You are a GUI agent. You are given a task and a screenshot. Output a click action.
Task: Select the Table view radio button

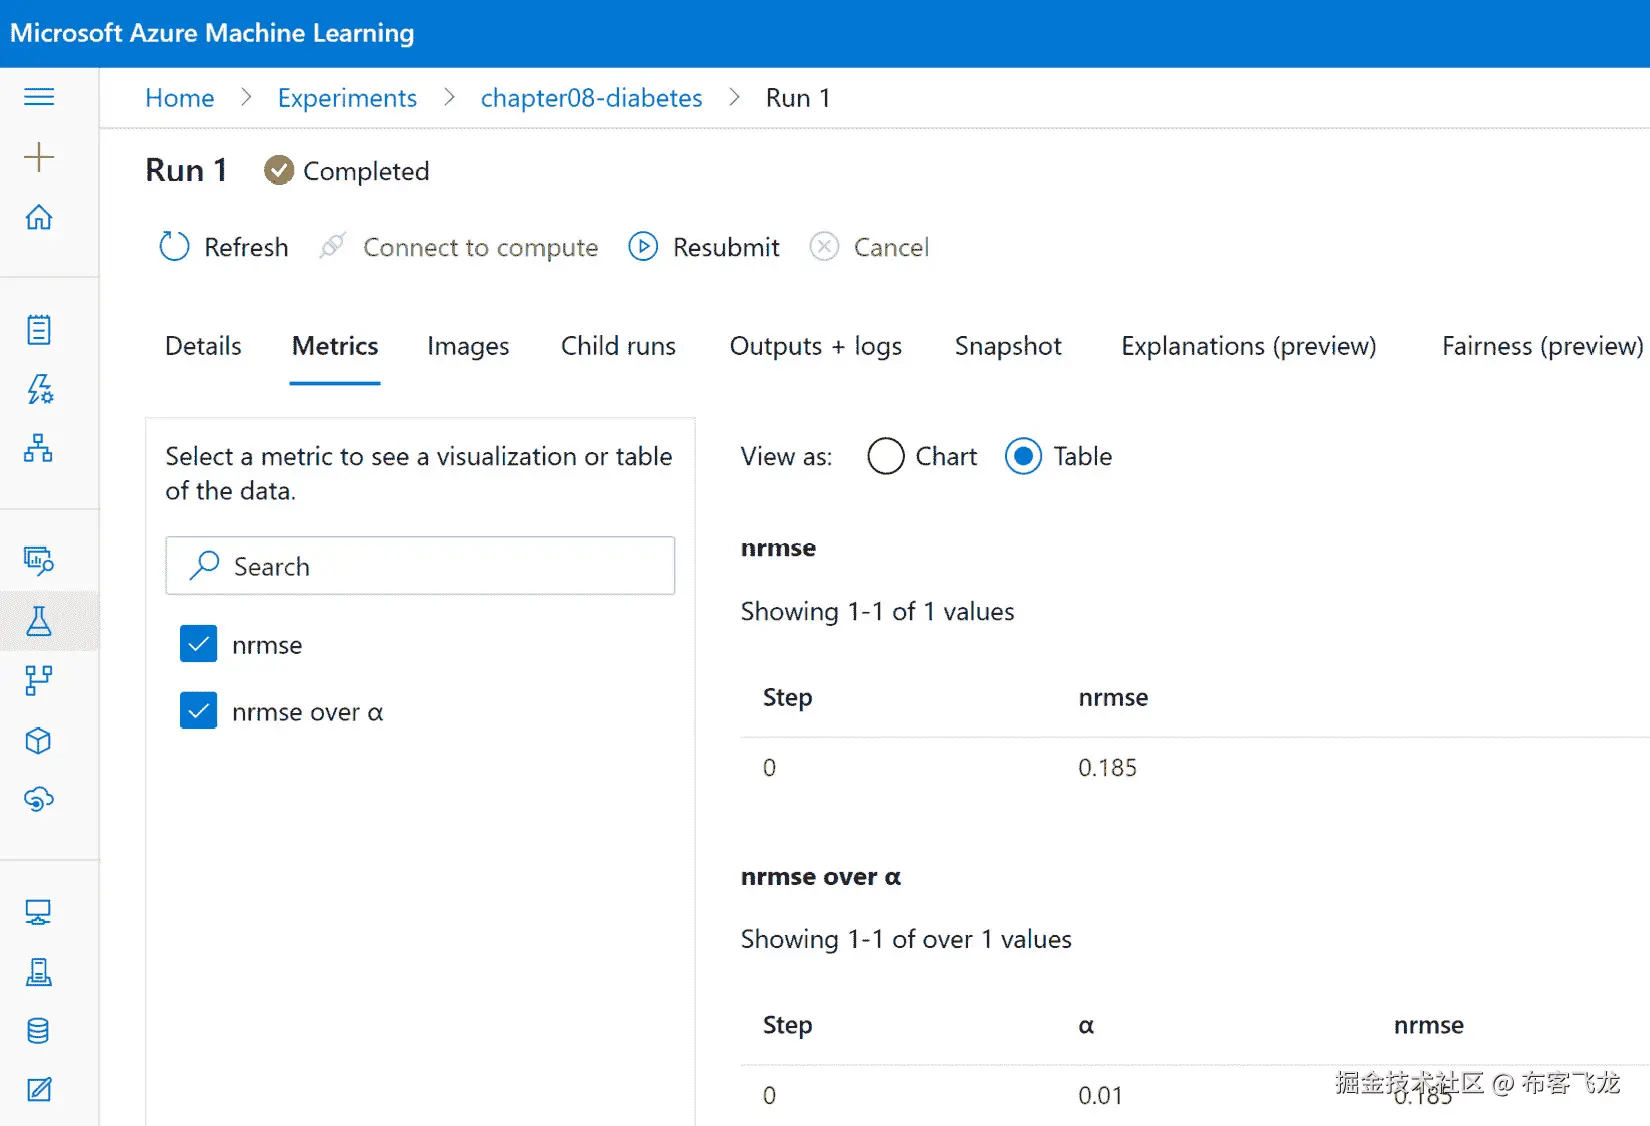pyautogui.click(x=1023, y=457)
